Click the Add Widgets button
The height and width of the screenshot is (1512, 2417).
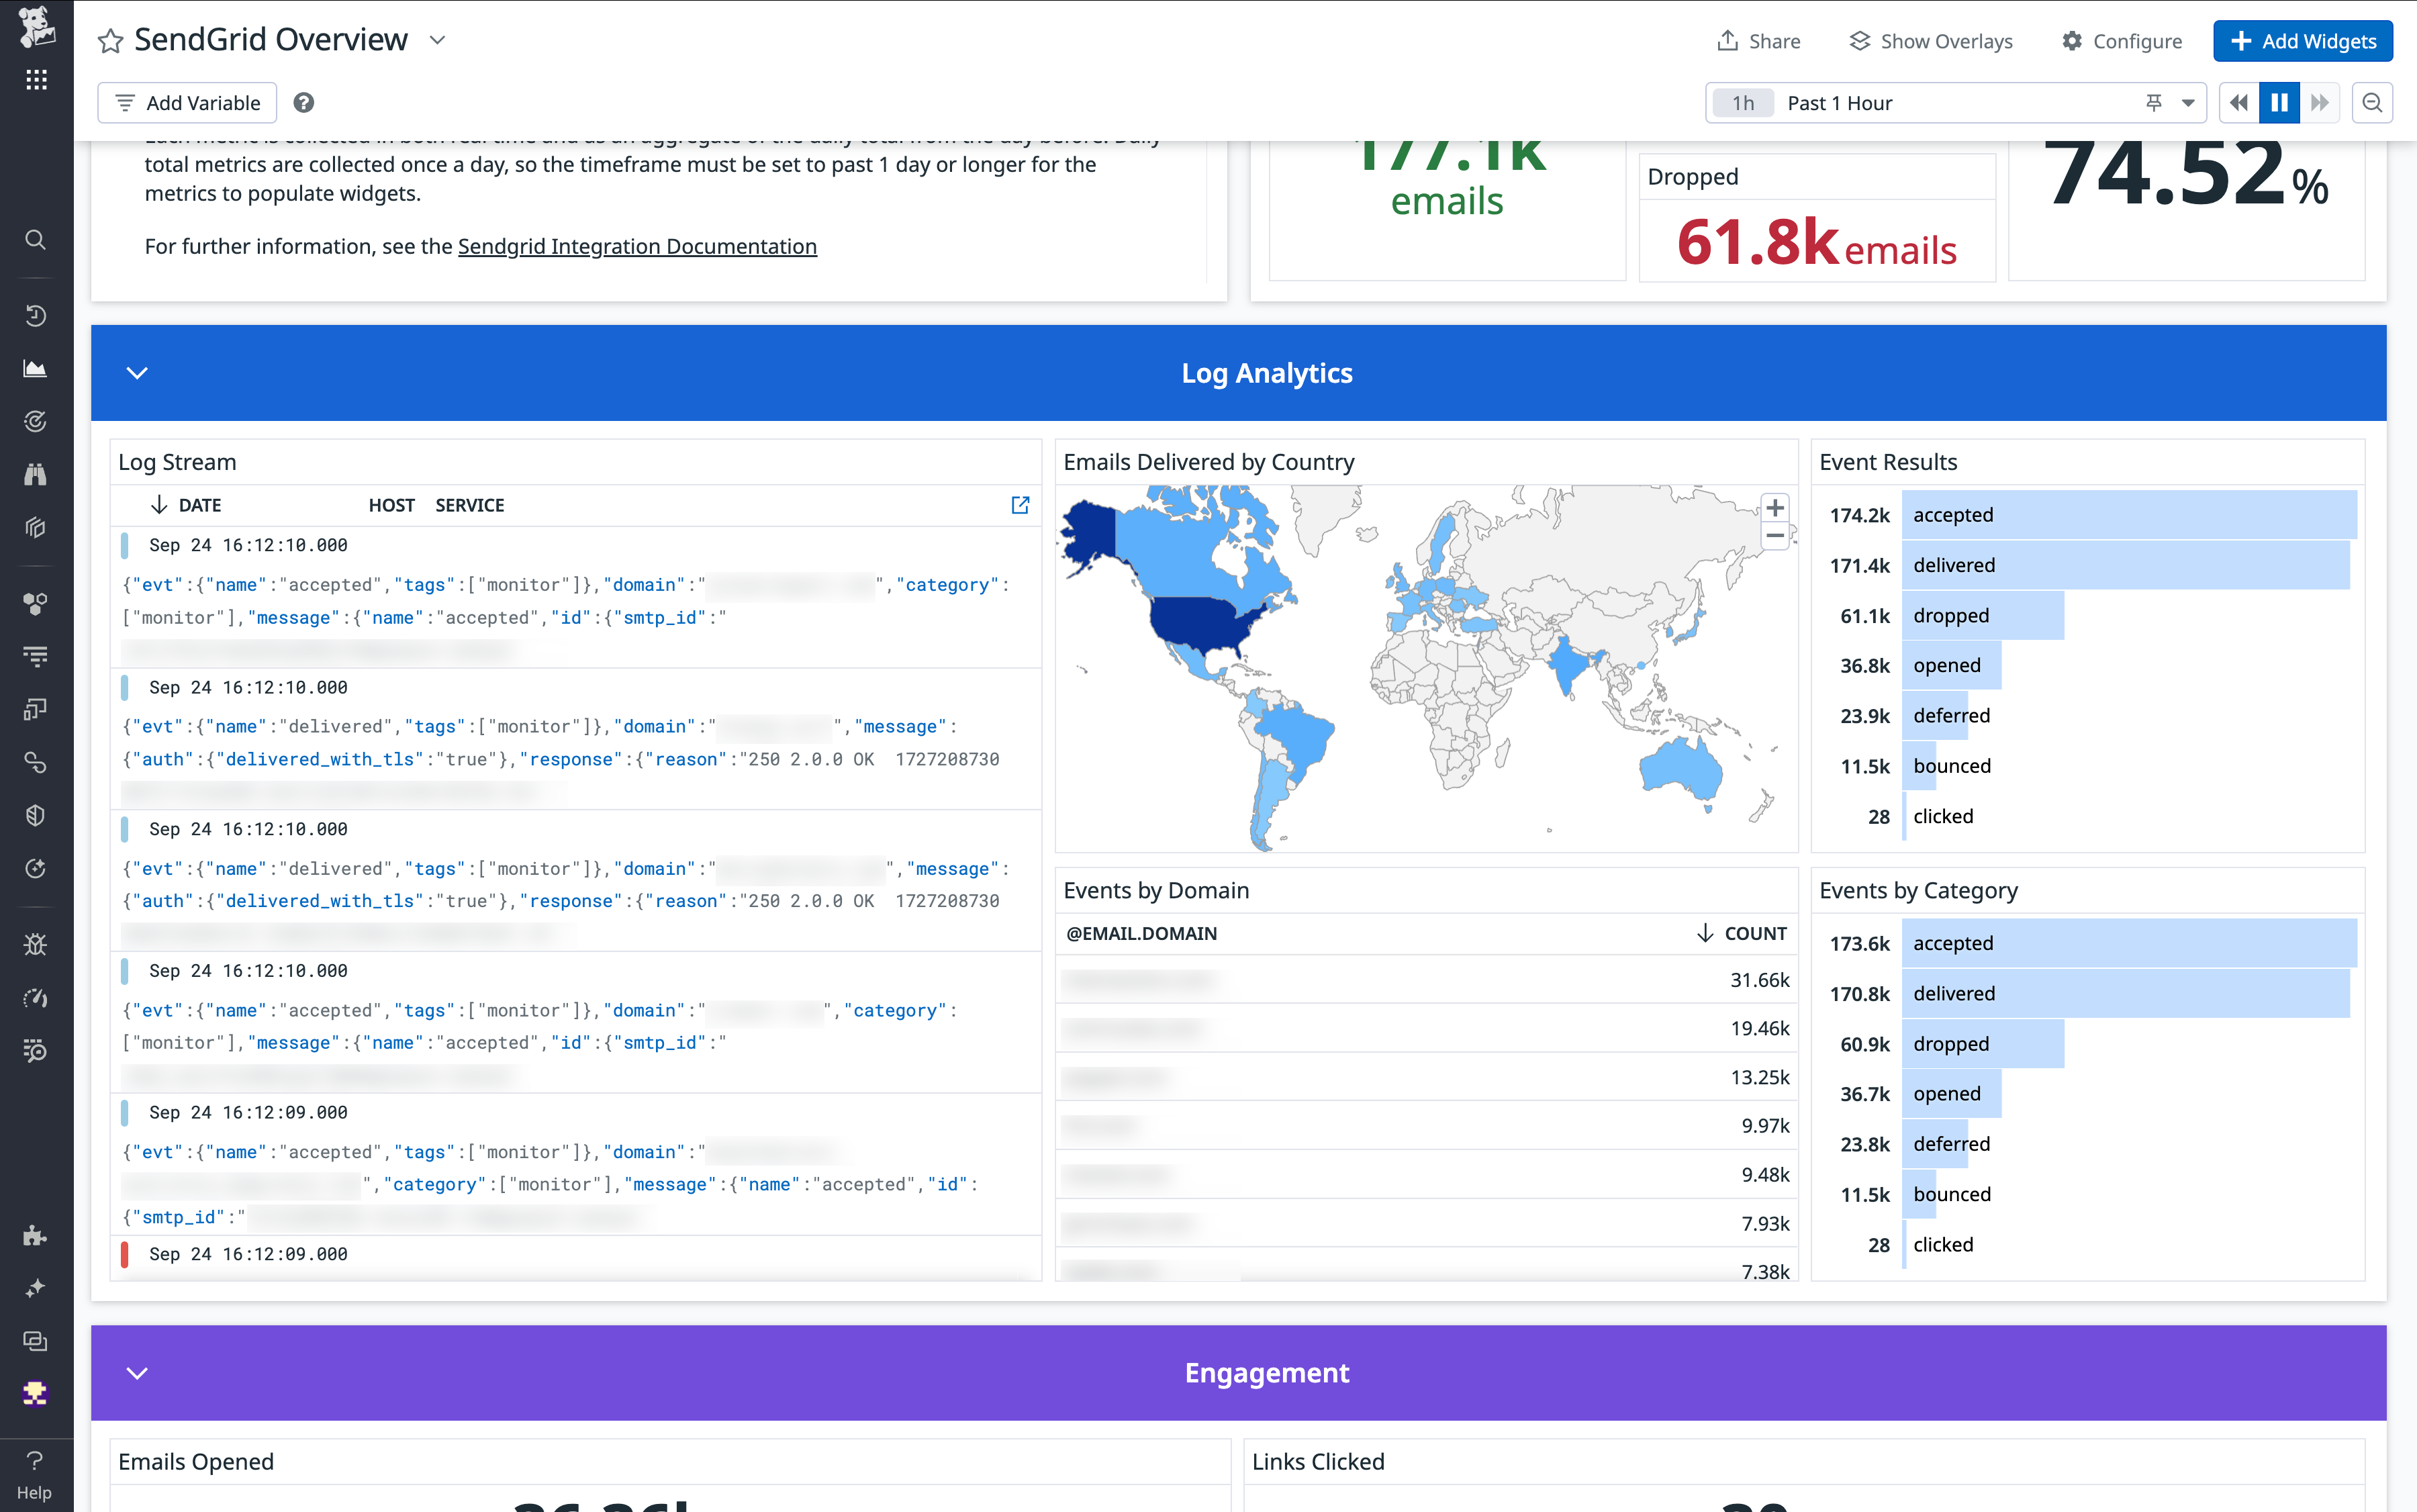coord(2302,41)
